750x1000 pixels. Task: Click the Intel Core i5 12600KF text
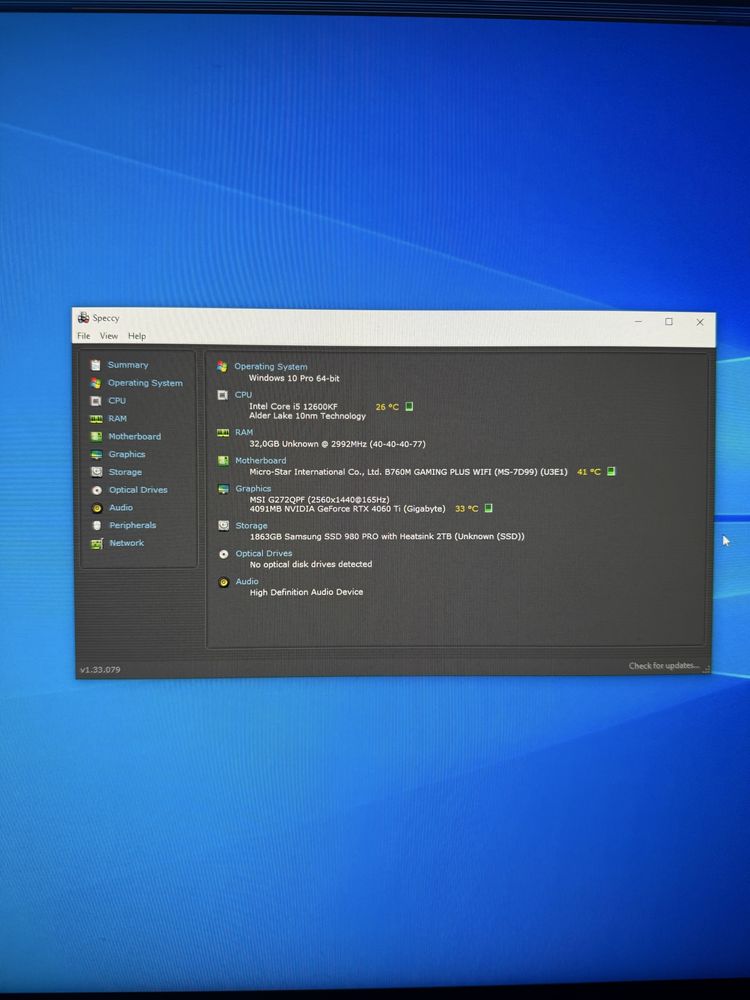[293, 406]
